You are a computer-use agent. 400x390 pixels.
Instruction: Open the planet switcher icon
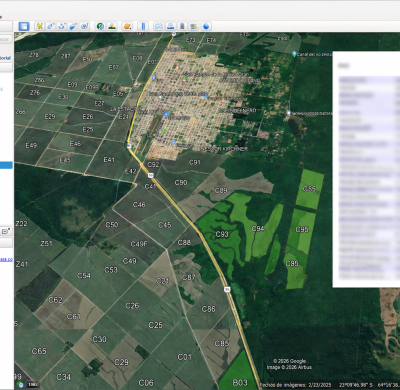[127, 26]
